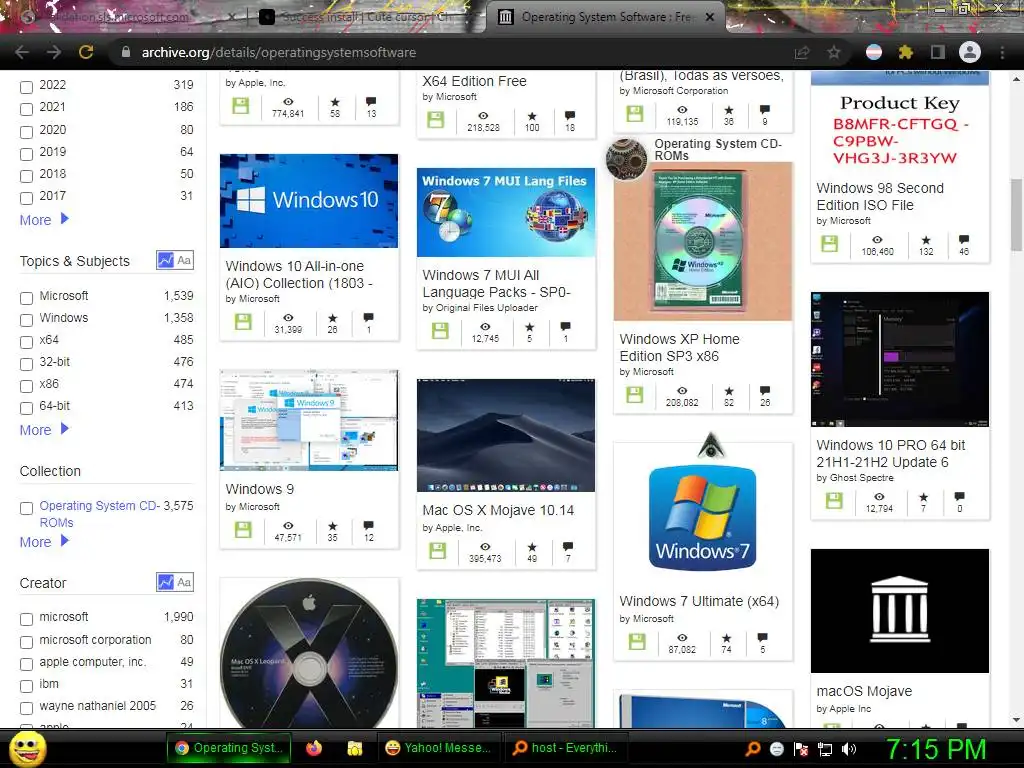Show Topics & Subjects graph view icon
The image size is (1024, 768).
click(165, 260)
